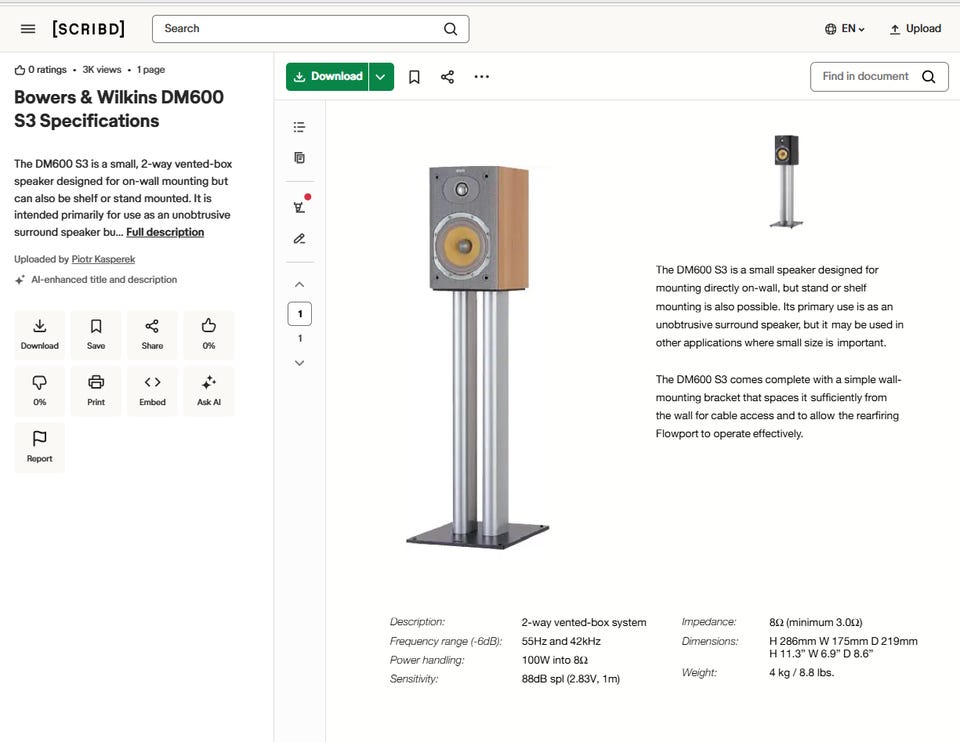Click '100W into 8Ω' value
The image size is (960, 742).
[555, 660]
